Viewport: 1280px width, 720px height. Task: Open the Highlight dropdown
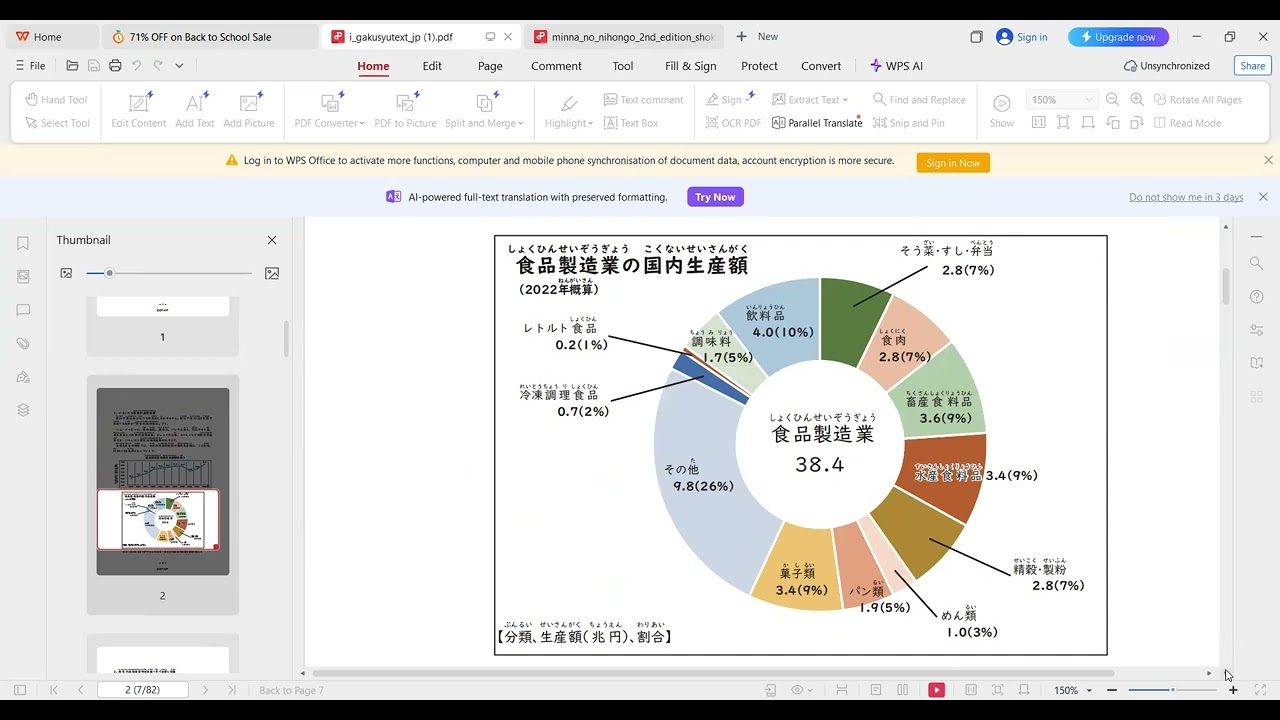click(569, 111)
